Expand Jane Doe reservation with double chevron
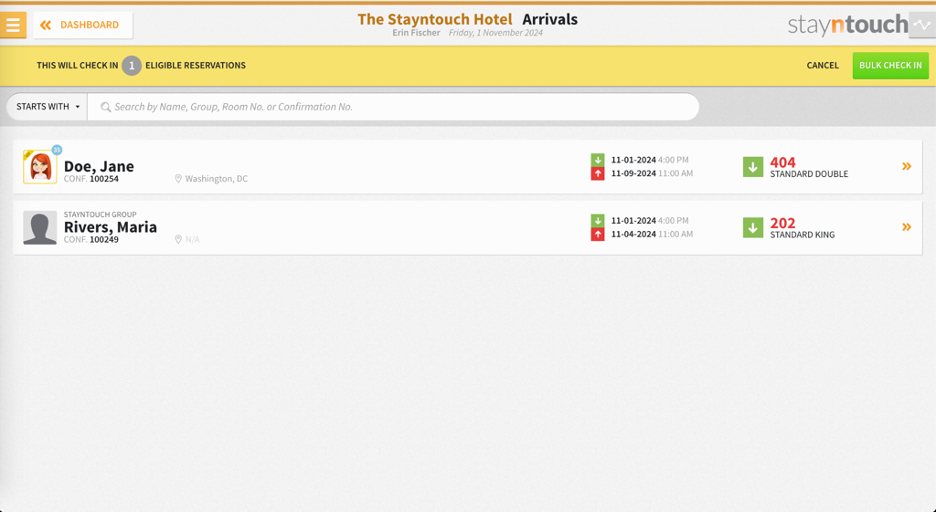 906,166
